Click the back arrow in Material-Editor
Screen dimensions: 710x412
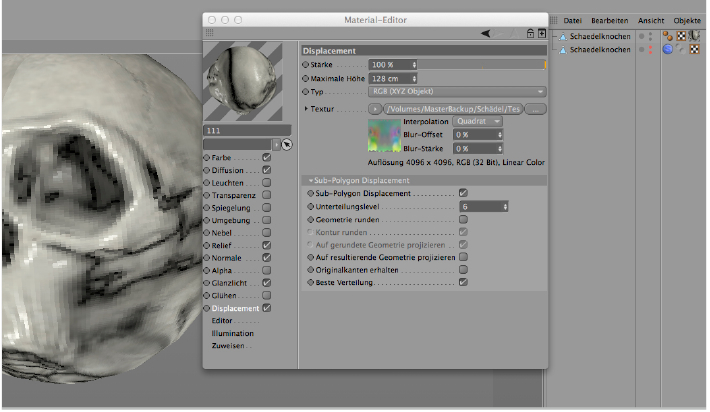[x=486, y=33]
